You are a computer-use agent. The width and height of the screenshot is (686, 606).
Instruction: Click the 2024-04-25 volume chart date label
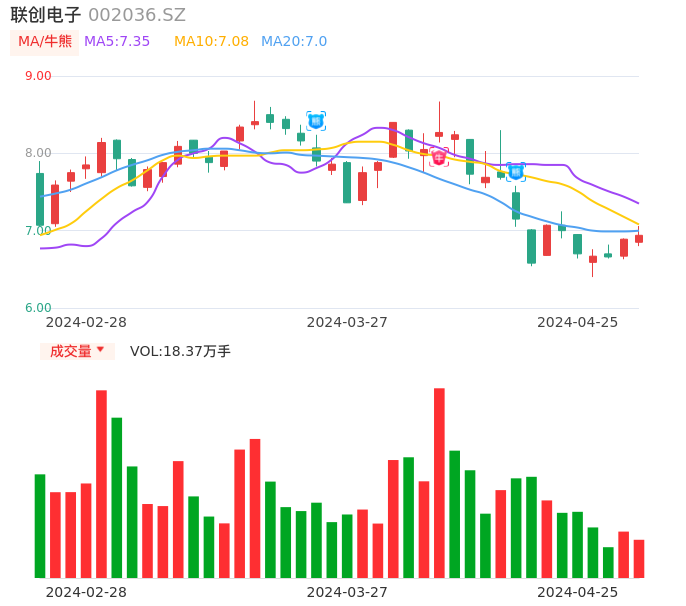(x=578, y=592)
